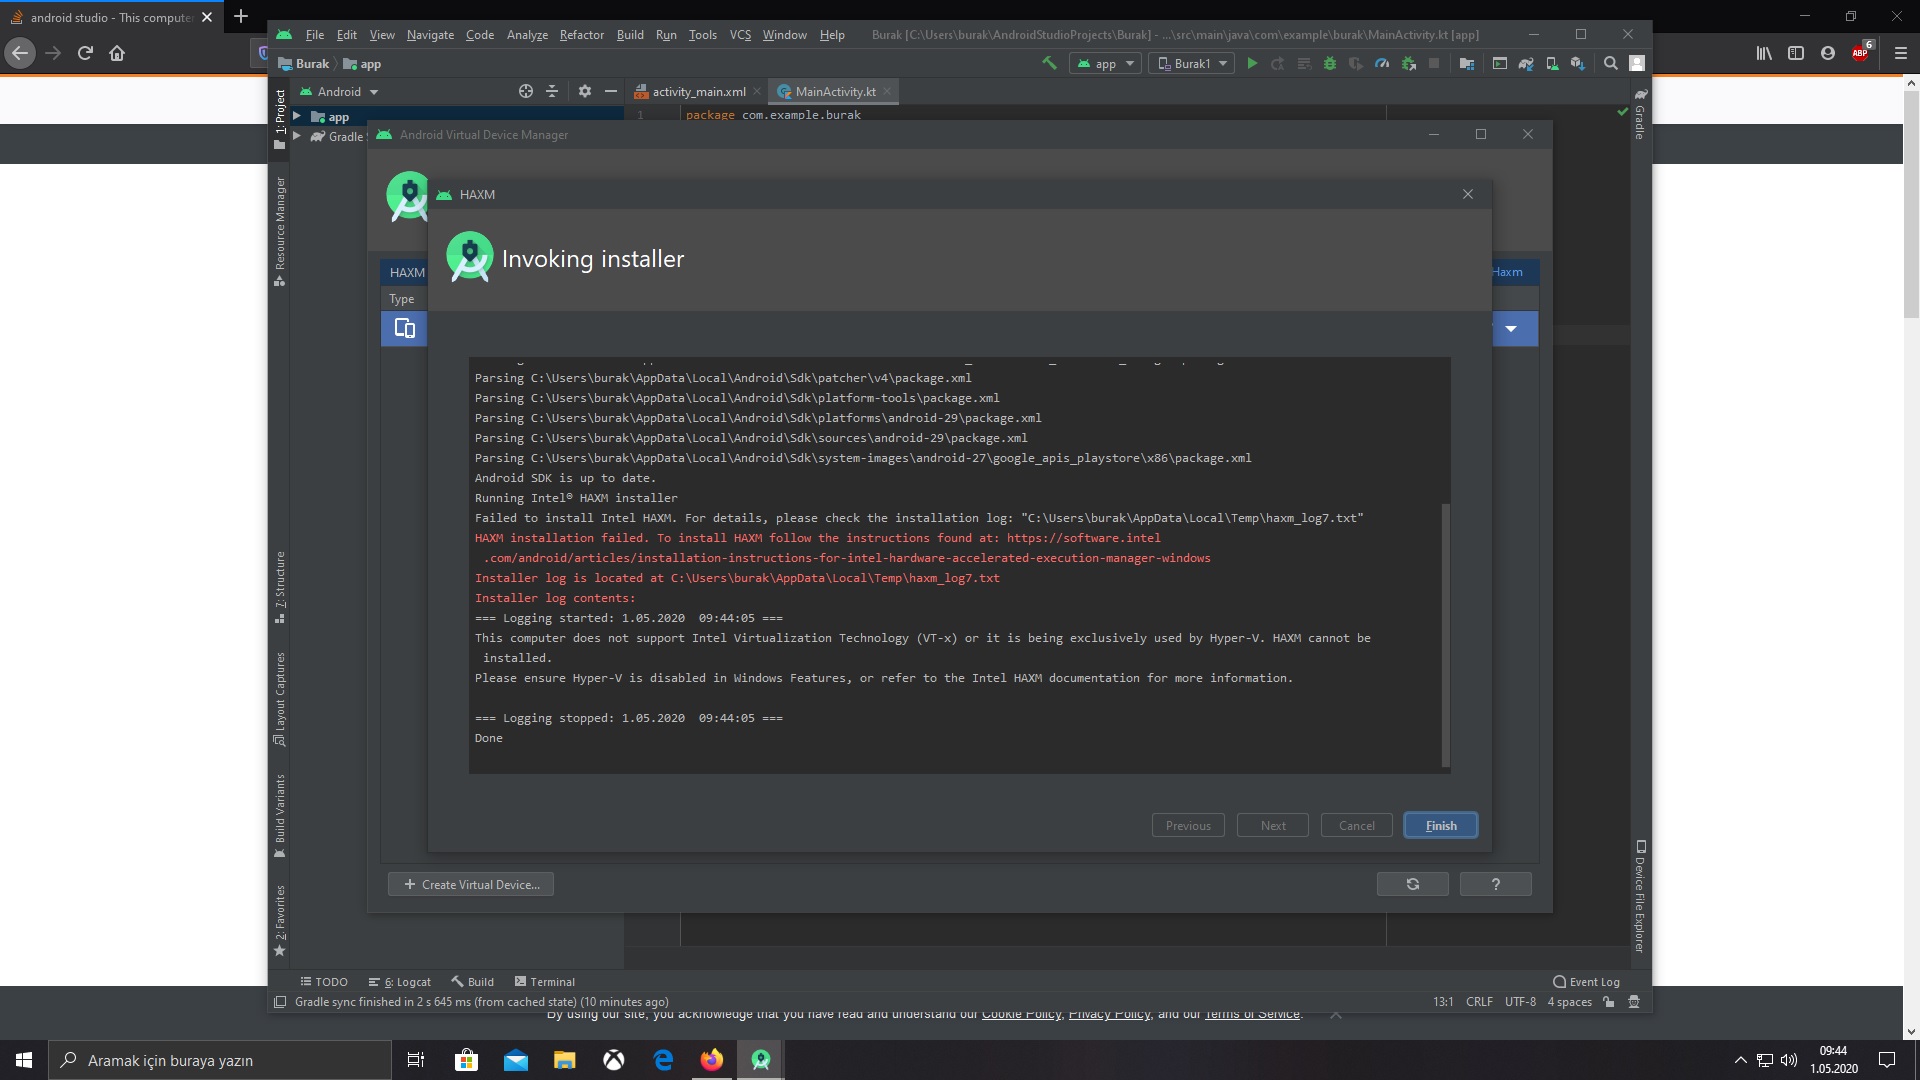
Task: Click Run Anything terminal-window icon
Action: coord(1500,63)
